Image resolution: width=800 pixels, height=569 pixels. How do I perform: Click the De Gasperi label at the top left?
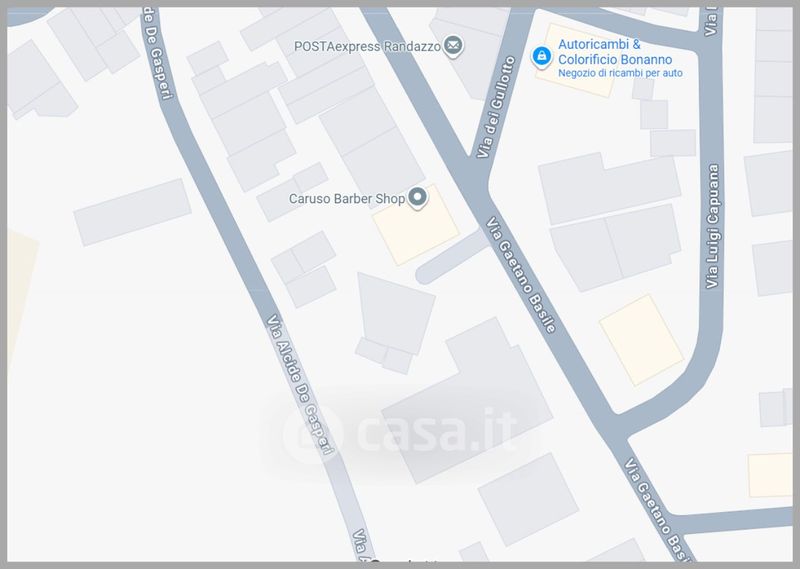click(156, 54)
